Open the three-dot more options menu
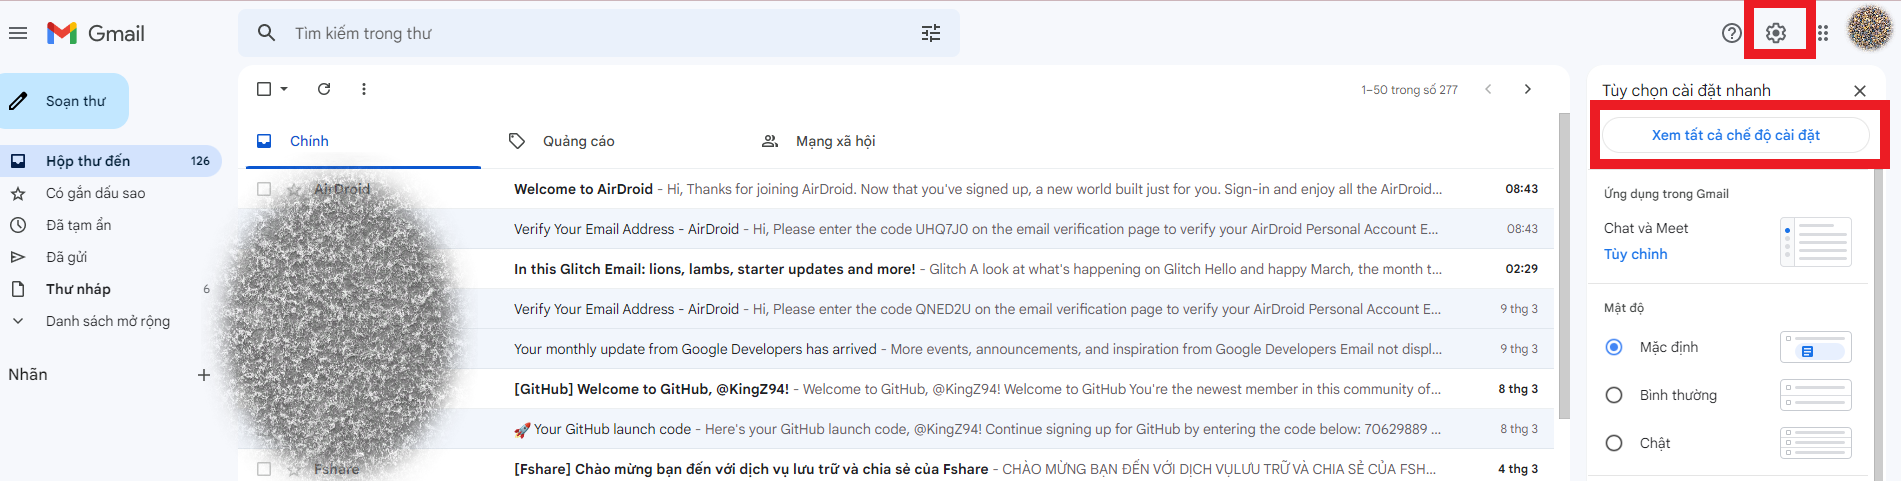Screen dimensions: 1901x481 pyautogui.click(x=364, y=89)
